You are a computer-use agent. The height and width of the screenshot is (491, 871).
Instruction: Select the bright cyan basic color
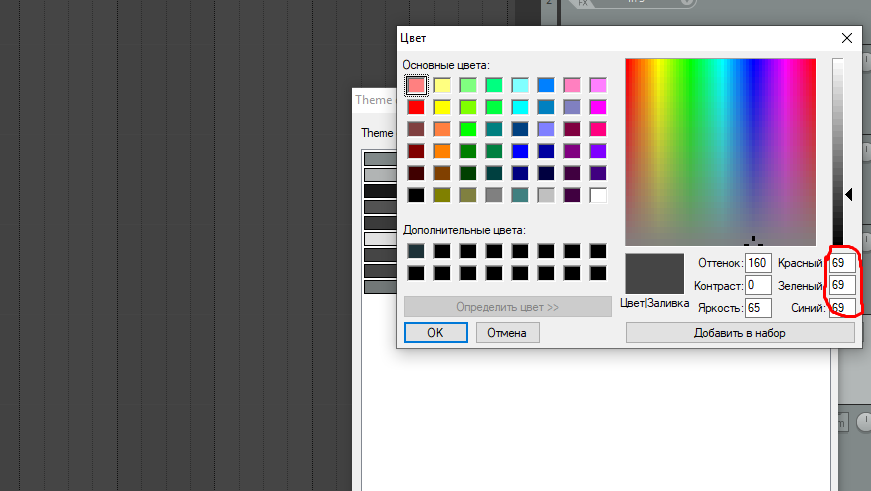tap(520, 107)
